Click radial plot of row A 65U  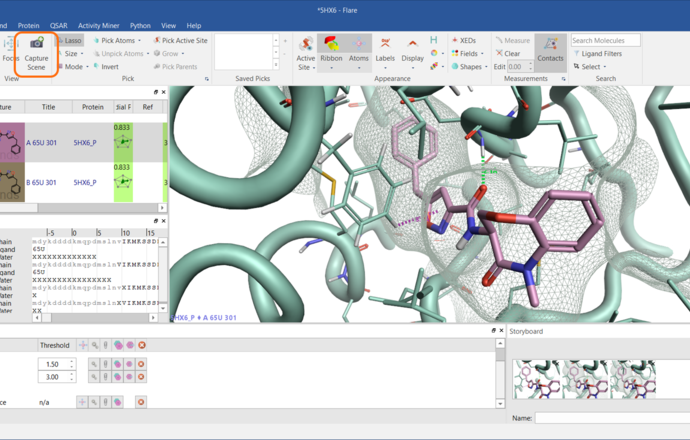(x=123, y=142)
